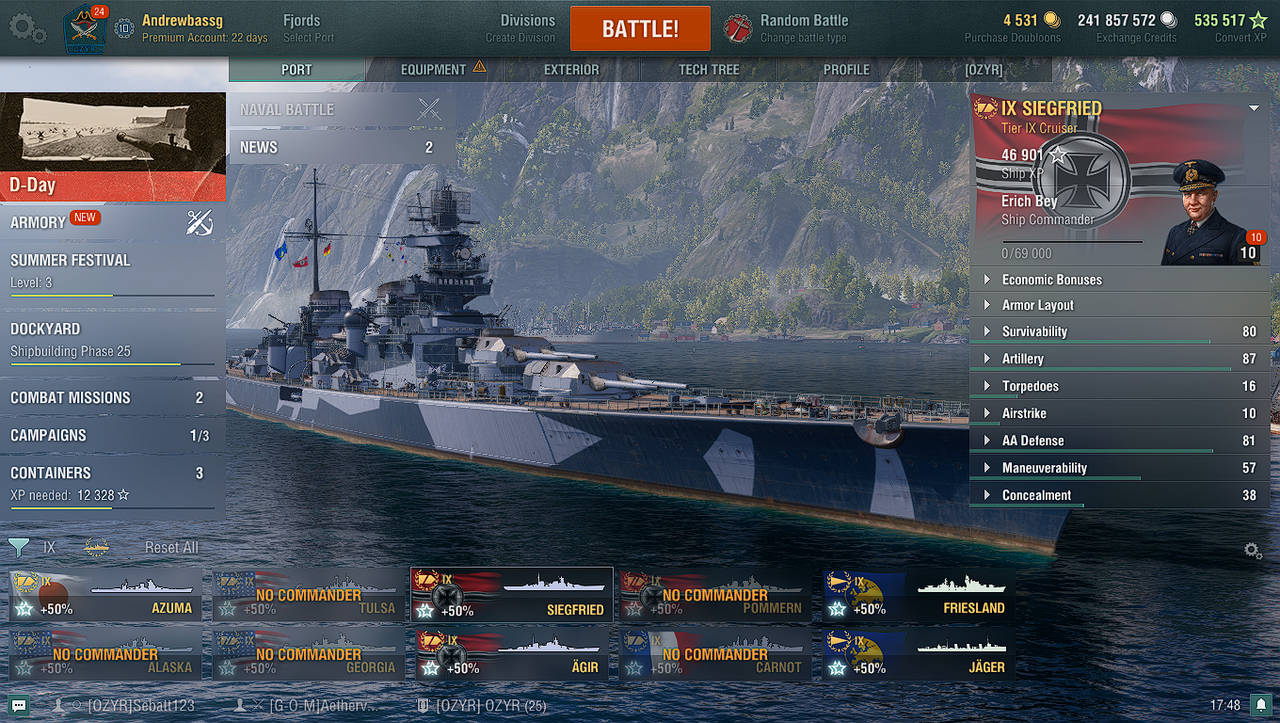
Task: Click the Containers XP star icon
Action: (123, 496)
